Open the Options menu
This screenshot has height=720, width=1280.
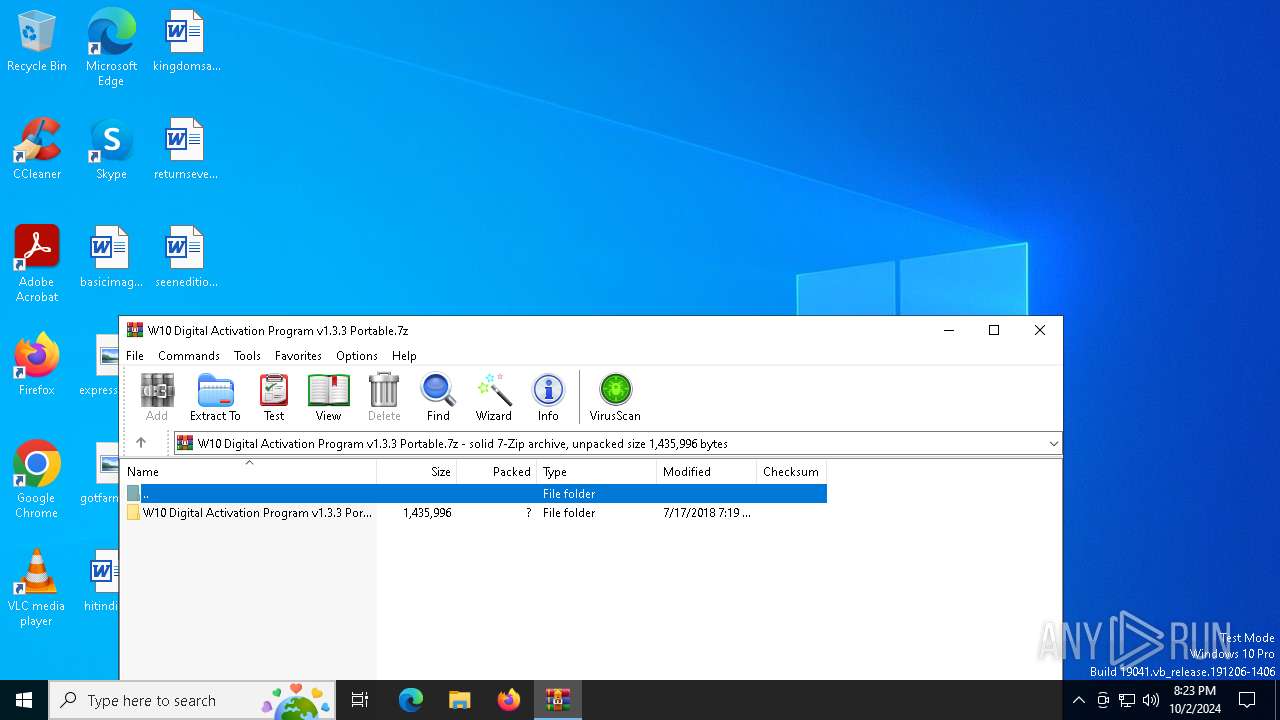coord(357,356)
